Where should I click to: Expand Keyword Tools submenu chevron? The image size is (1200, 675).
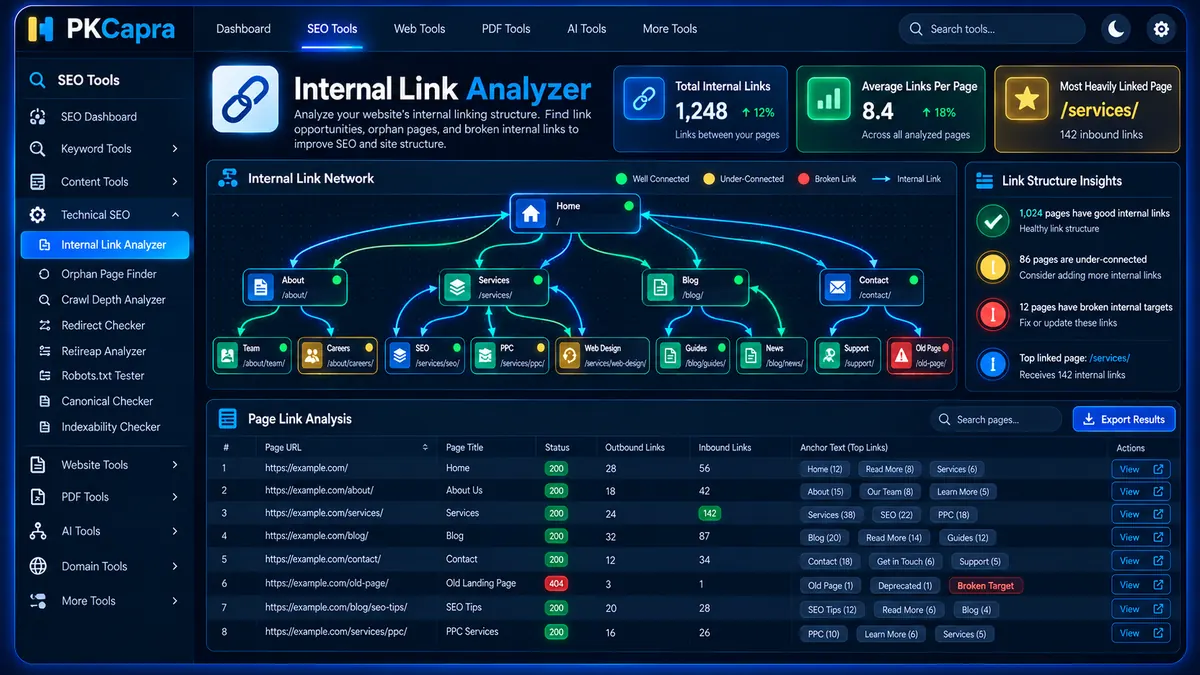(x=175, y=149)
